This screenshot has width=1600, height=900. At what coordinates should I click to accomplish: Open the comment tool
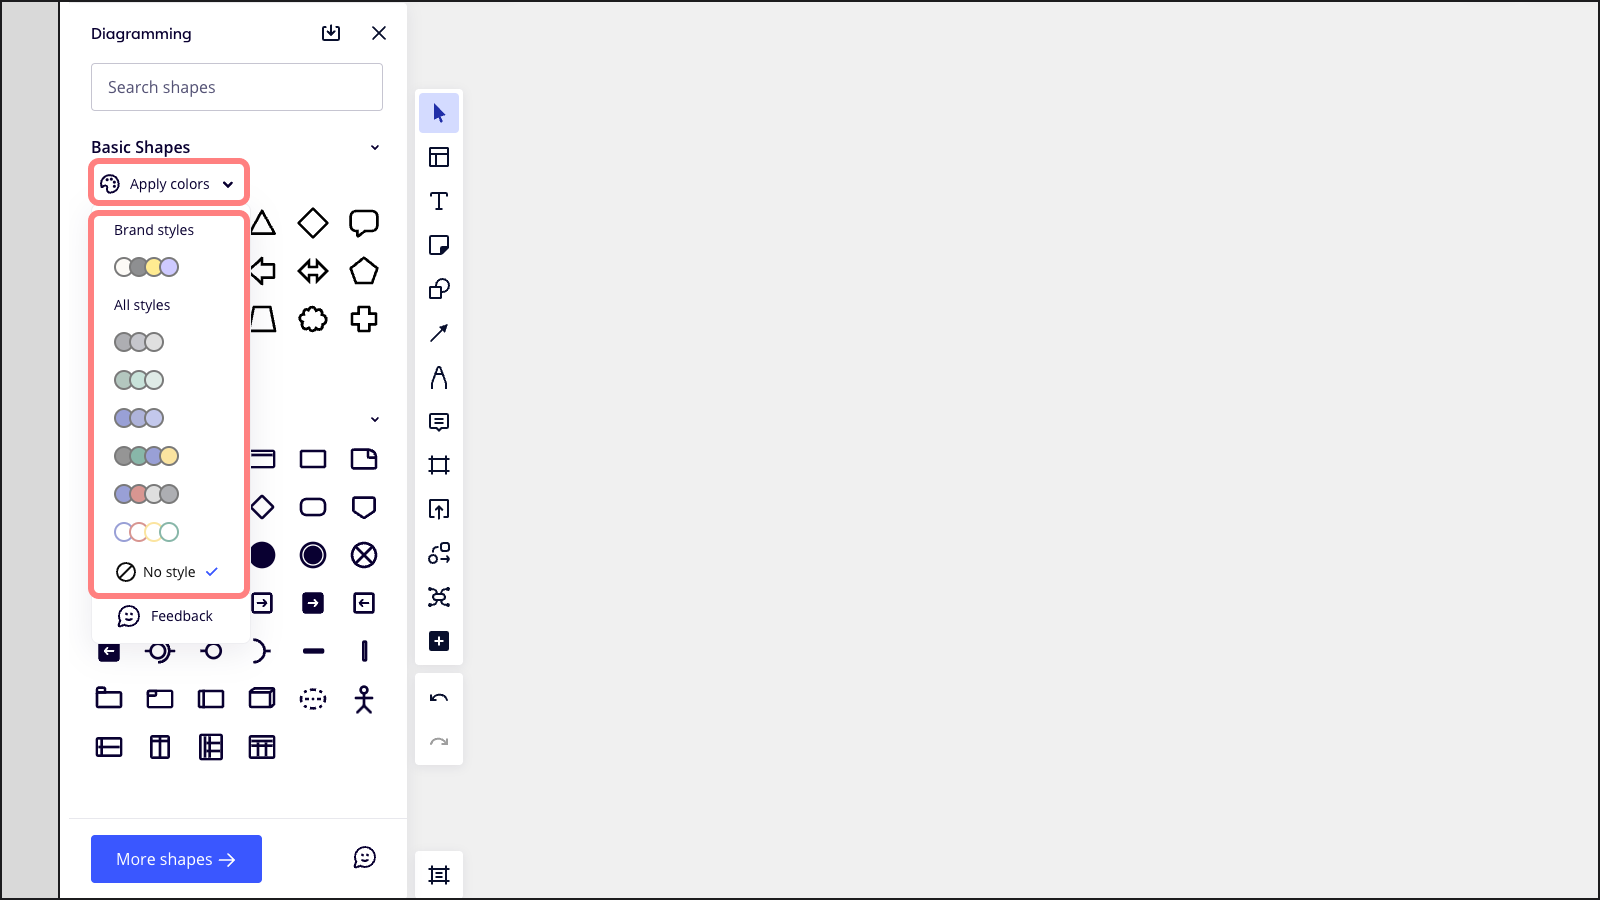point(439,421)
